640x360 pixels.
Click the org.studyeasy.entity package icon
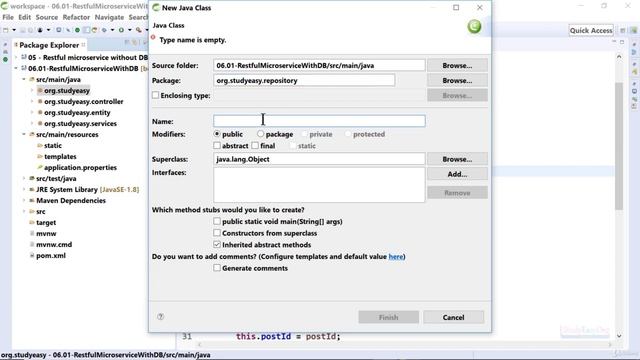[x=40, y=112]
